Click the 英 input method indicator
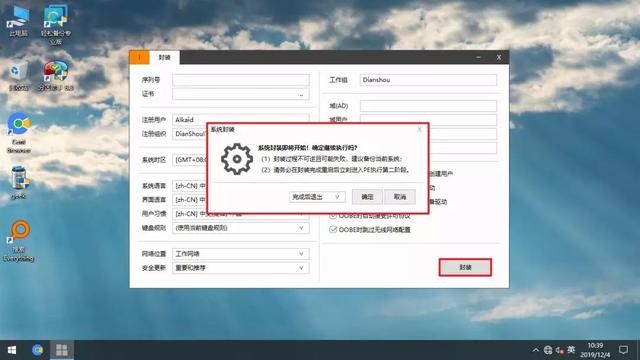This screenshot has height=360, width=640. [571, 350]
